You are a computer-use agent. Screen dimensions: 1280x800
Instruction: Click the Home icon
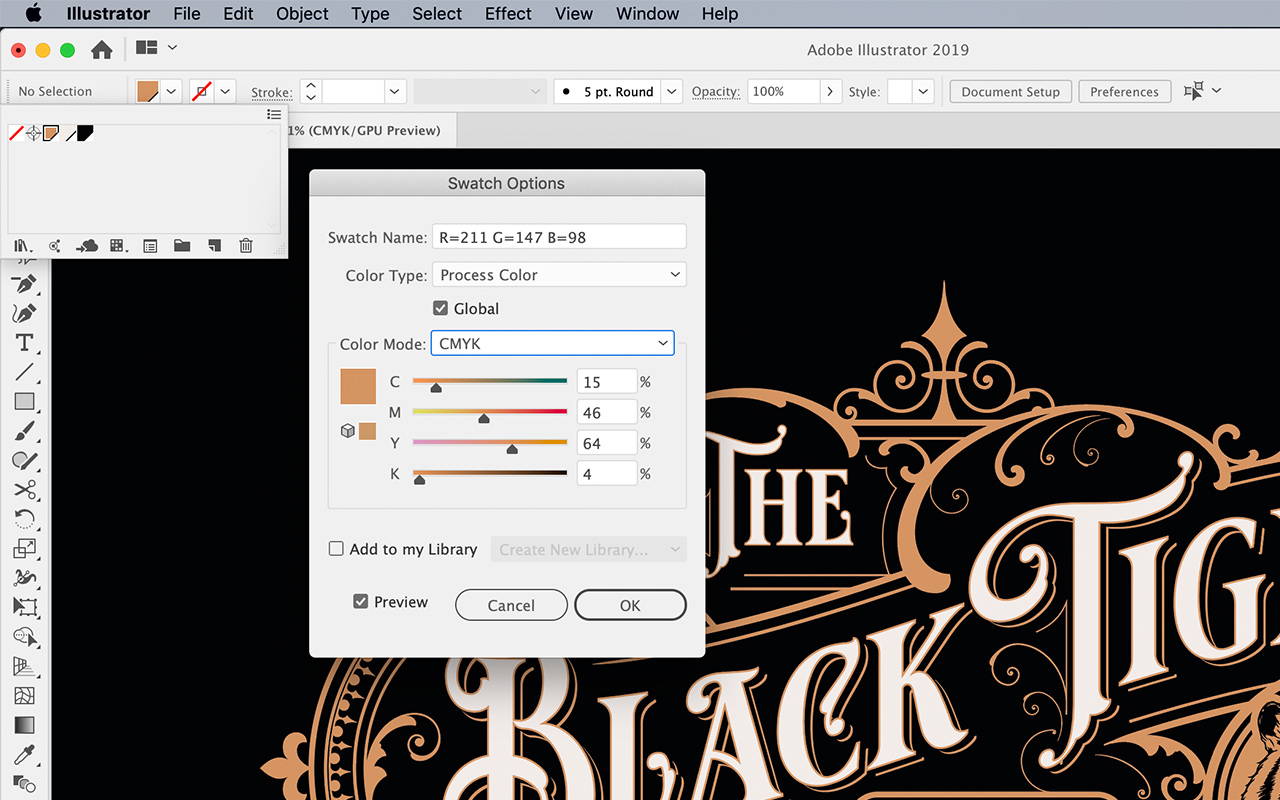pyautogui.click(x=101, y=50)
